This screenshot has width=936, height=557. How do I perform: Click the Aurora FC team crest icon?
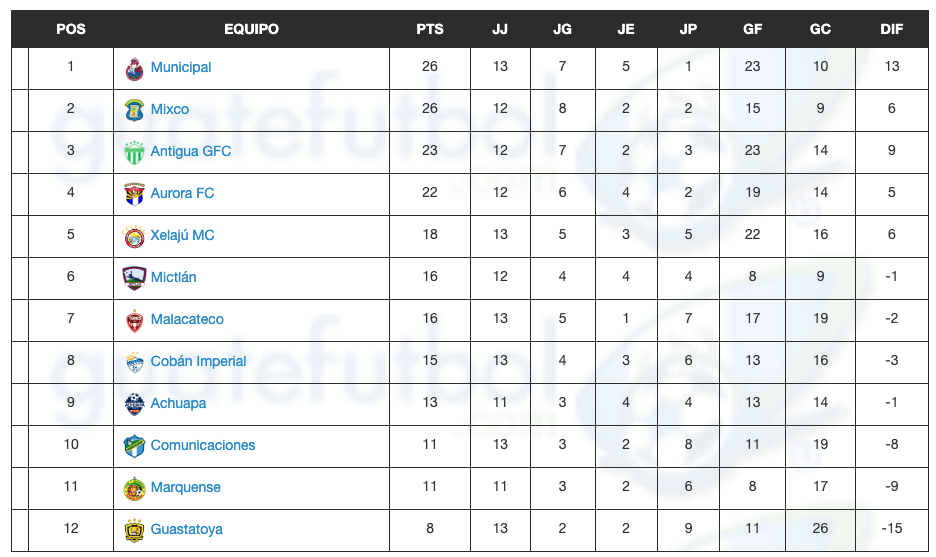point(134,194)
